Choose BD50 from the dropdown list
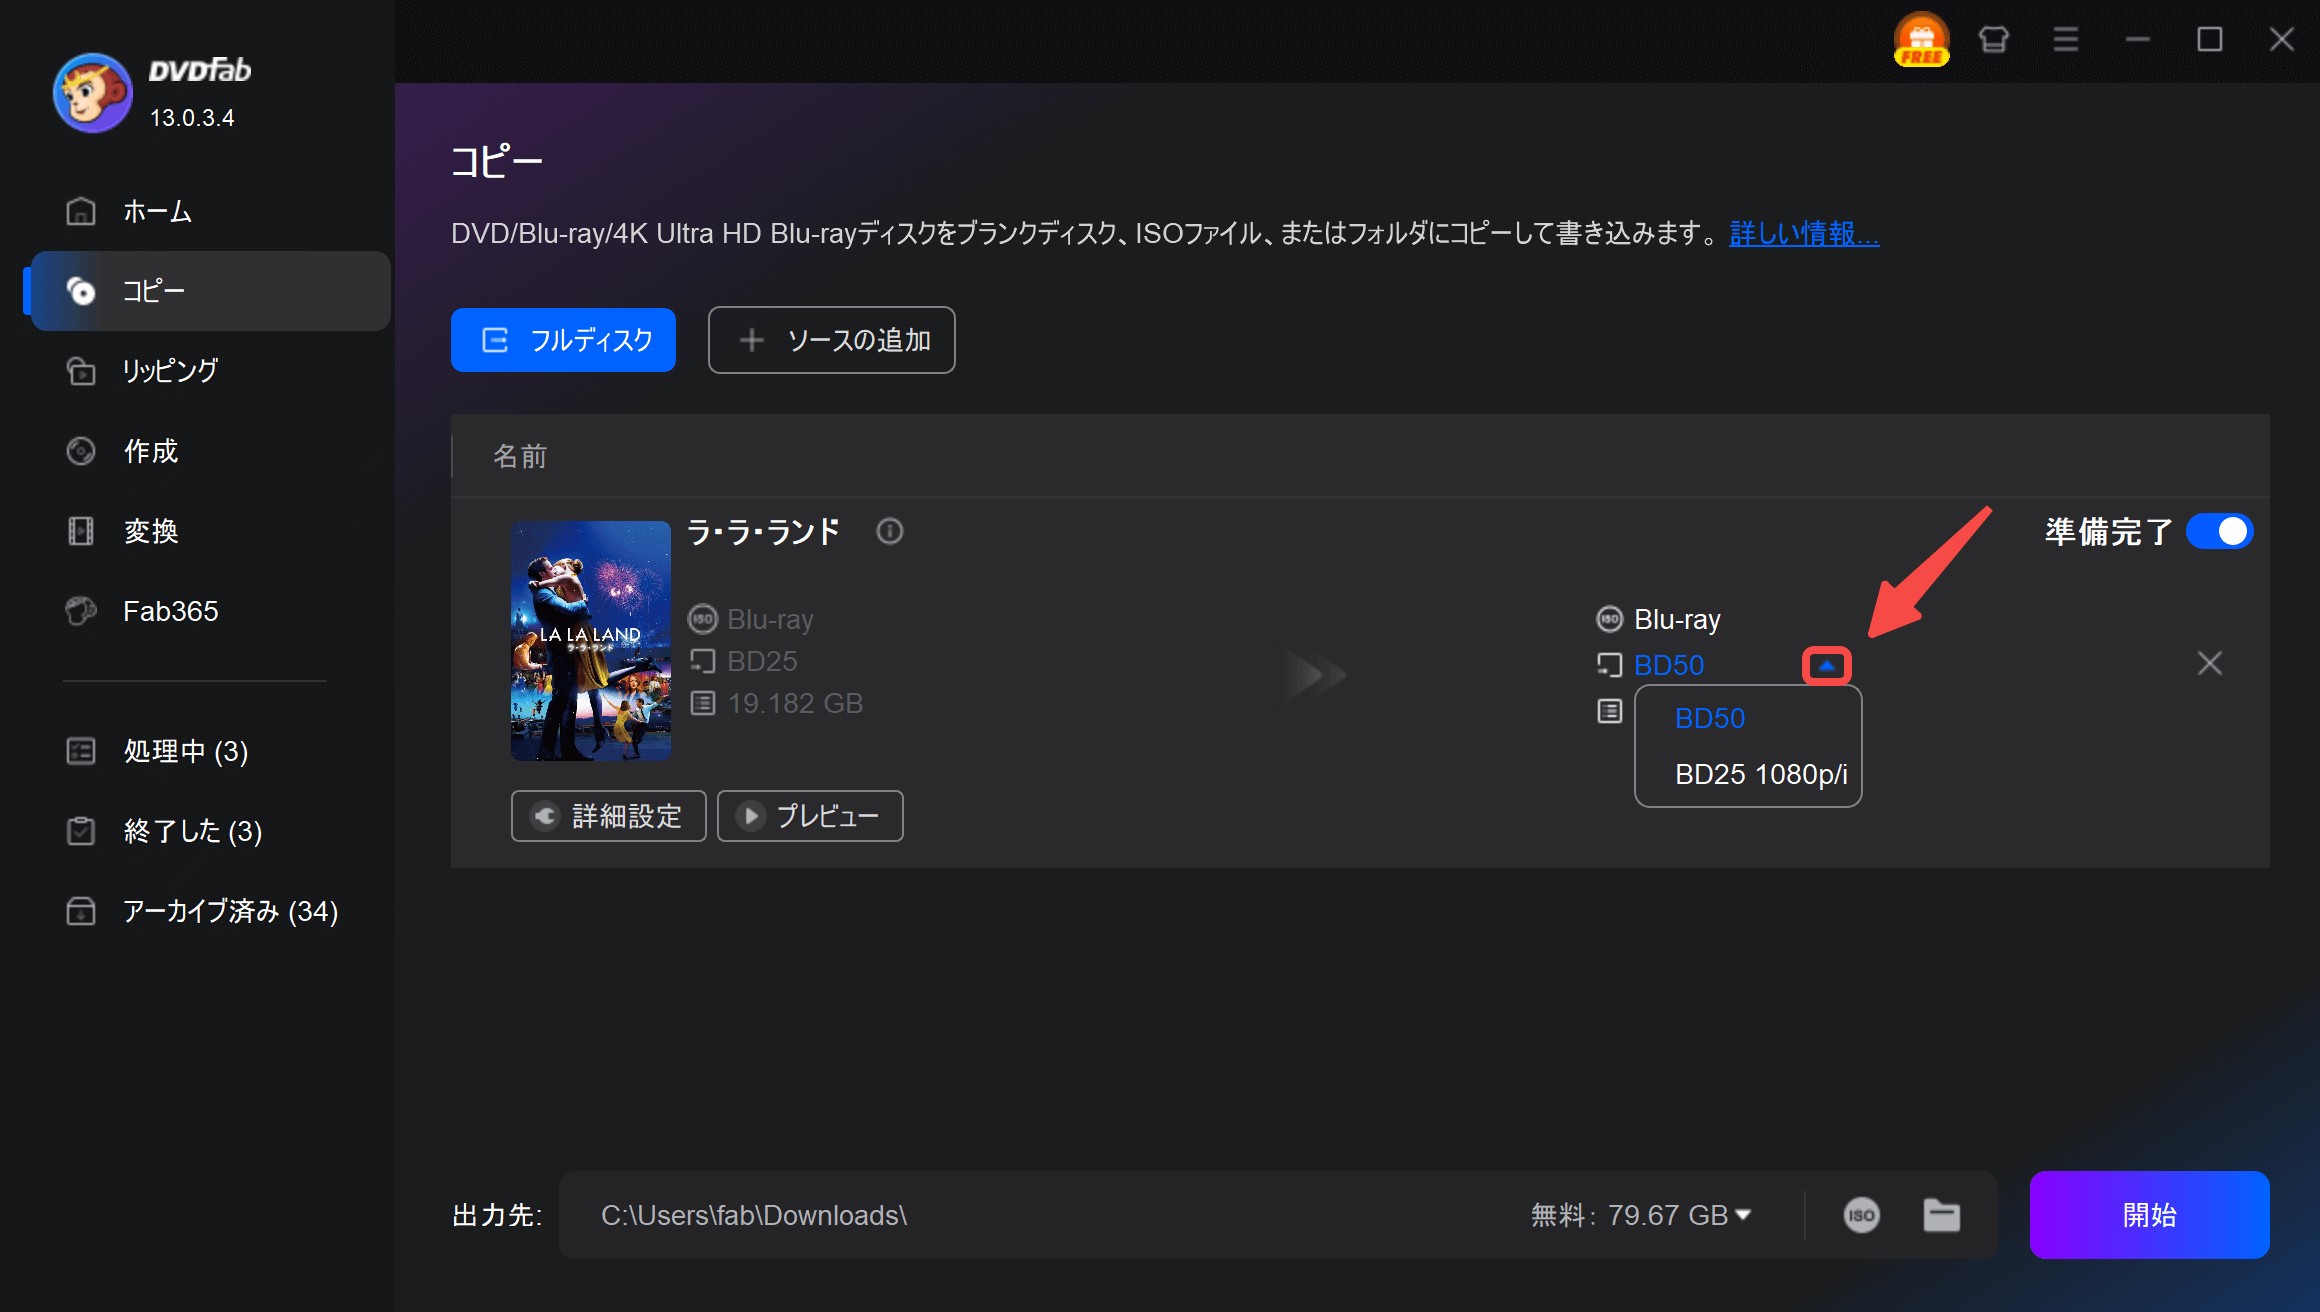The height and width of the screenshot is (1312, 2320). click(x=1709, y=718)
